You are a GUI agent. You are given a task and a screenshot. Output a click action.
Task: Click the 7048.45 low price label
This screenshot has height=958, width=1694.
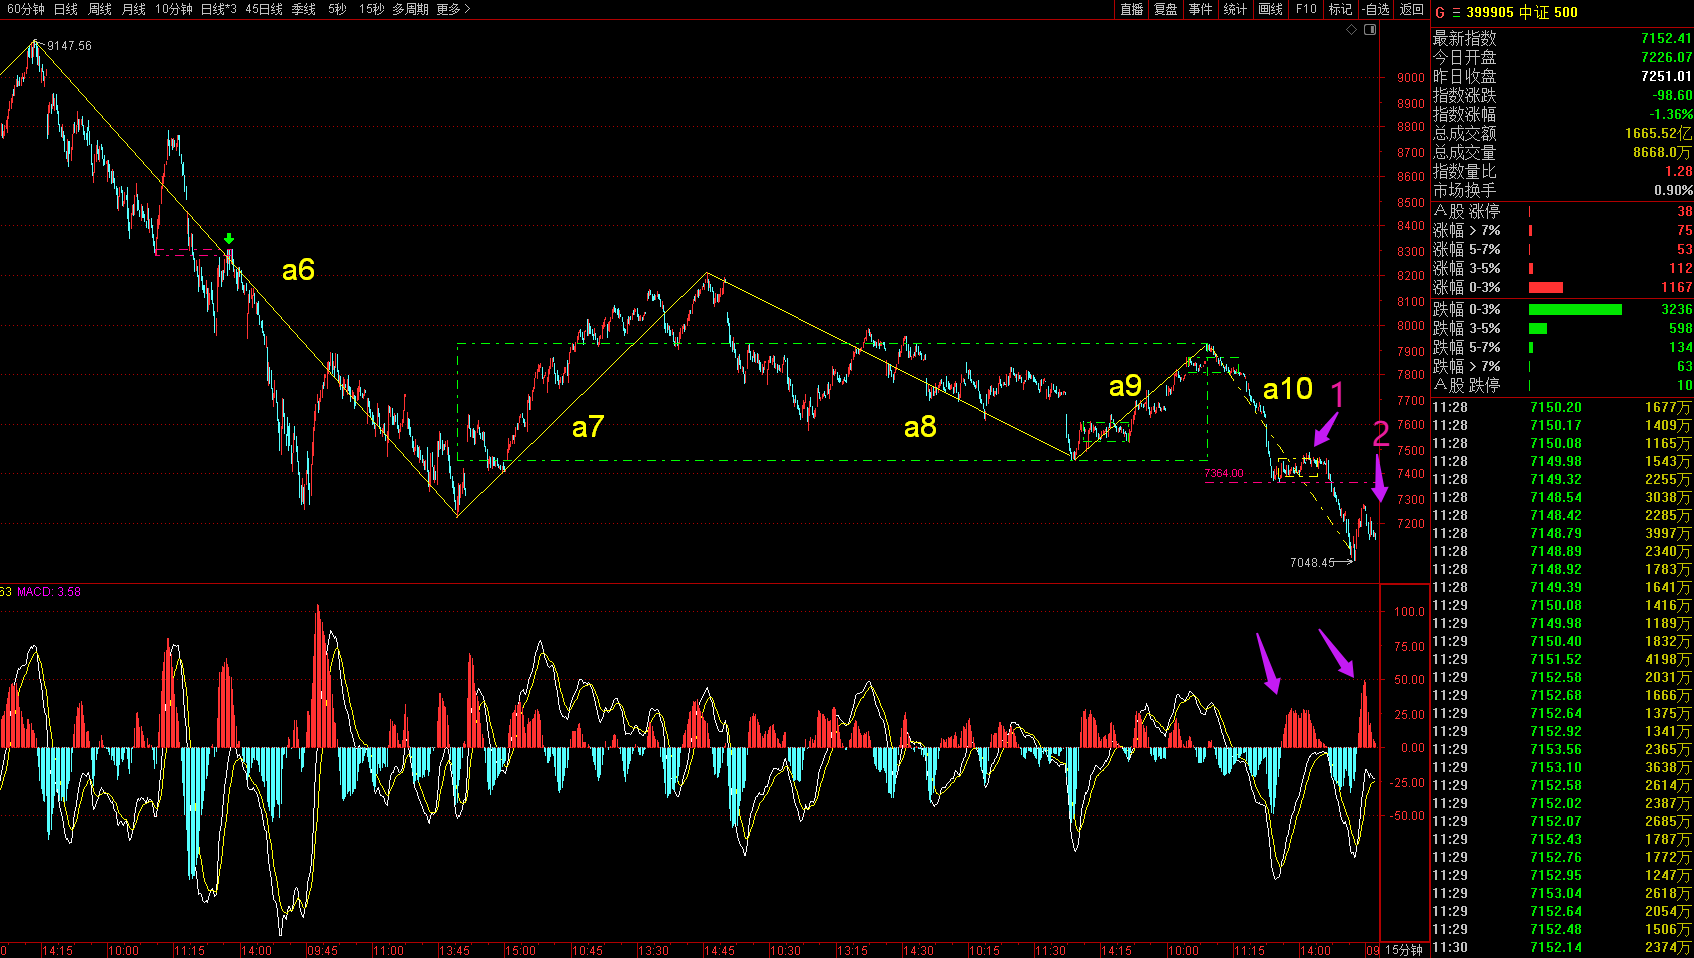click(1312, 563)
